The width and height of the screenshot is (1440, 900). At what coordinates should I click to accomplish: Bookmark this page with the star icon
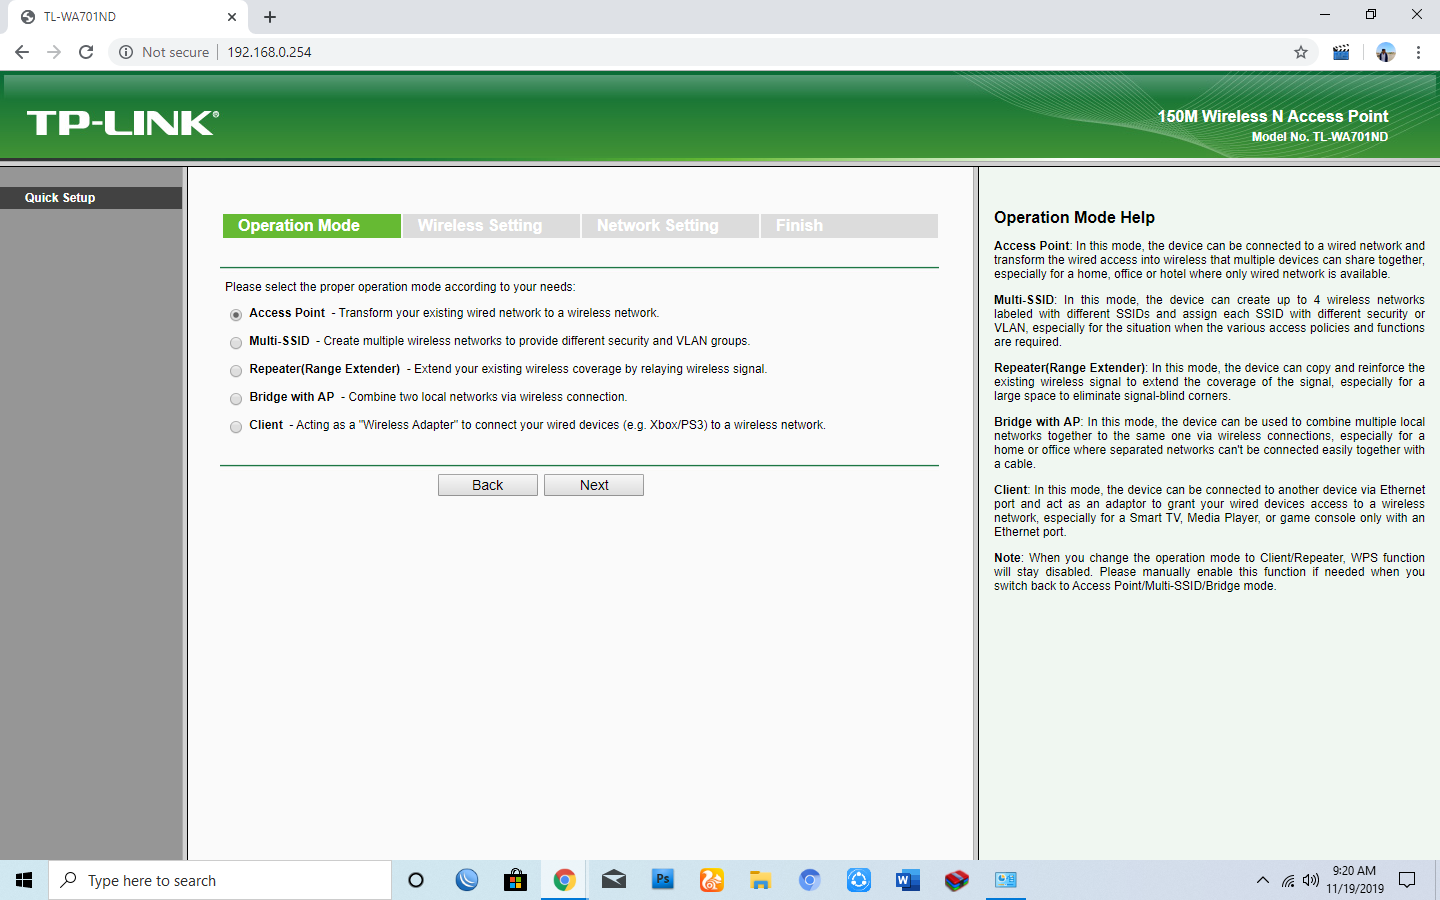pyautogui.click(x=1301, y=52)
